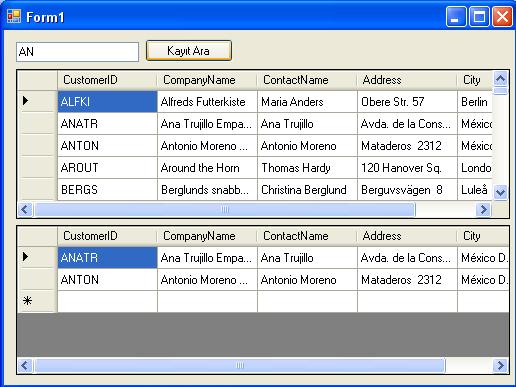Screen dimensions: 516x387
Task: Click the Kayıt Ara search button
Action: pyautogui.click(x=189, y=51)
